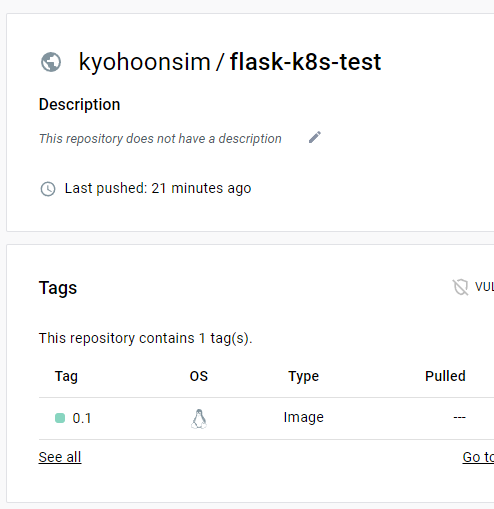Click the green status indicator for tag 0.1
494x509 pixels.
click(60, 418)
